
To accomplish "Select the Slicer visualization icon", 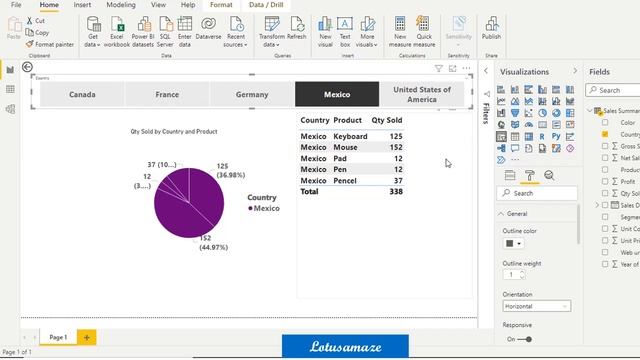I will 501,137.
